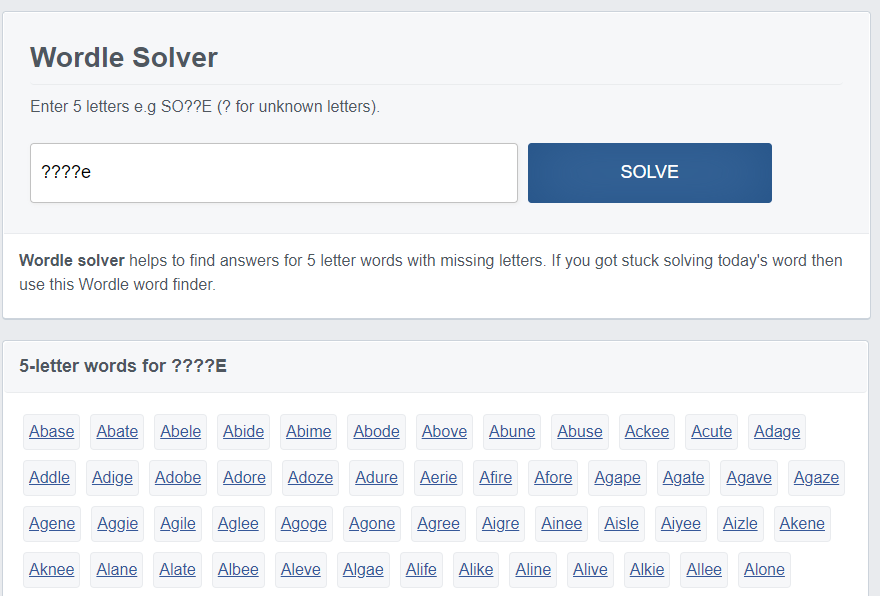Click the Alike word link

point(475,569)
